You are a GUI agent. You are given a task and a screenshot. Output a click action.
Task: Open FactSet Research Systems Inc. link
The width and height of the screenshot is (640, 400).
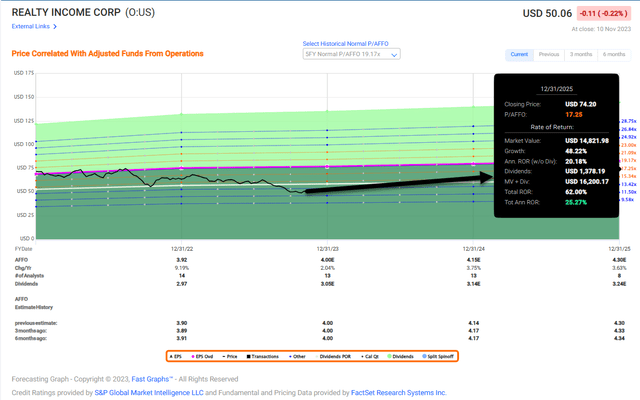click(x=398, y=393)
